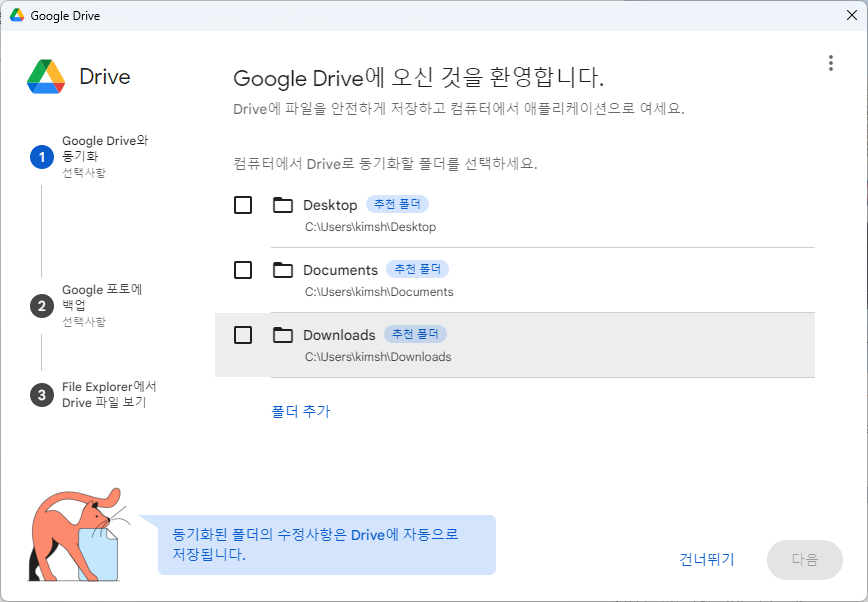Click the Downloads folder icon
This screenshot has width=868, height=602.
point(283,335)
